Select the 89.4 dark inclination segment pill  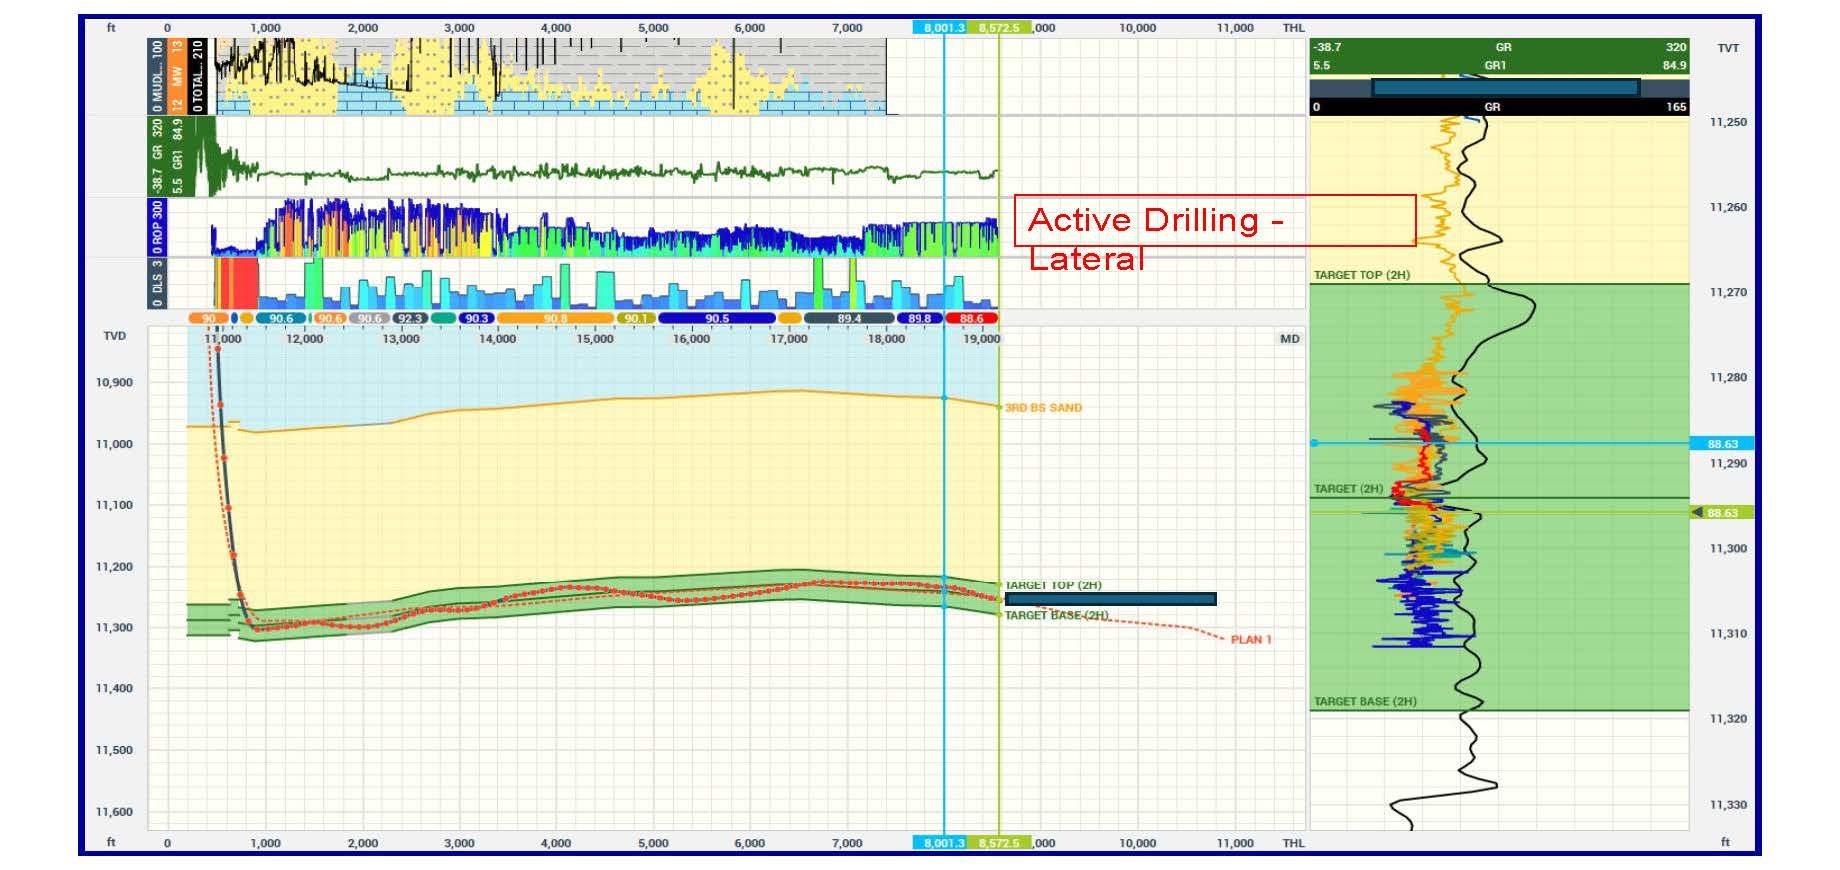[849, 318]
